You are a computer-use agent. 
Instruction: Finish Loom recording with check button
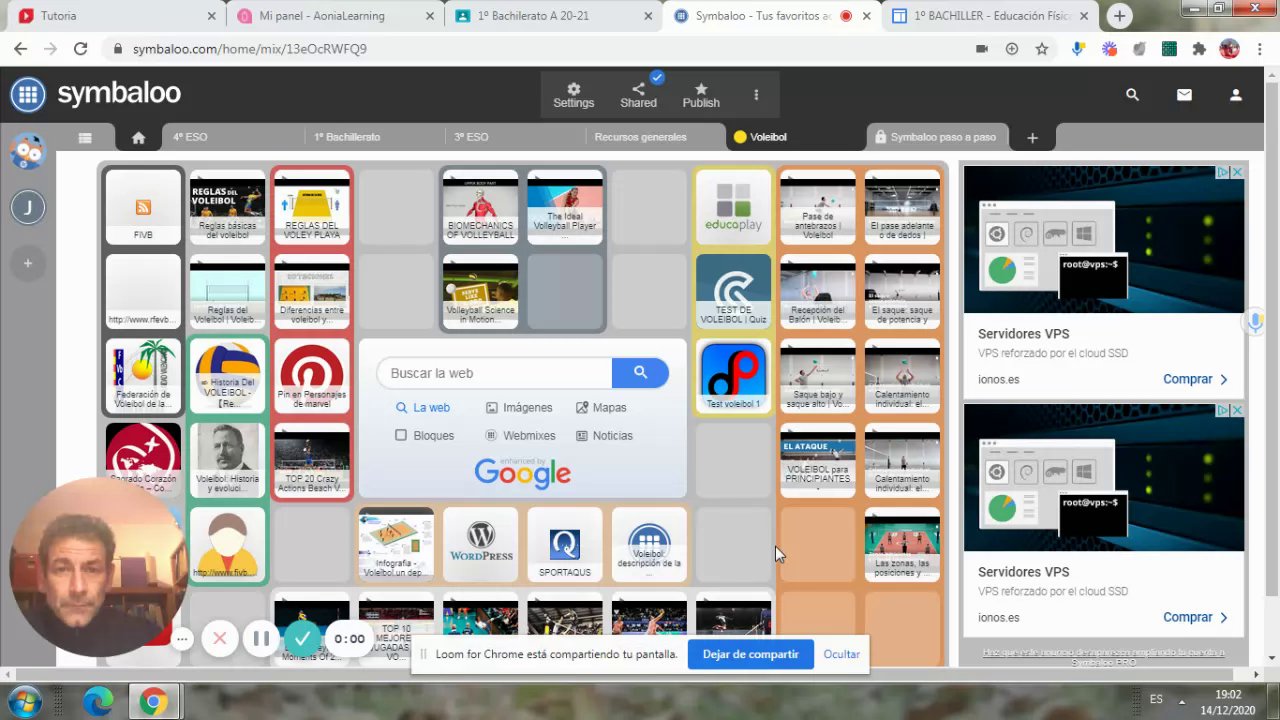coord(303,638)
